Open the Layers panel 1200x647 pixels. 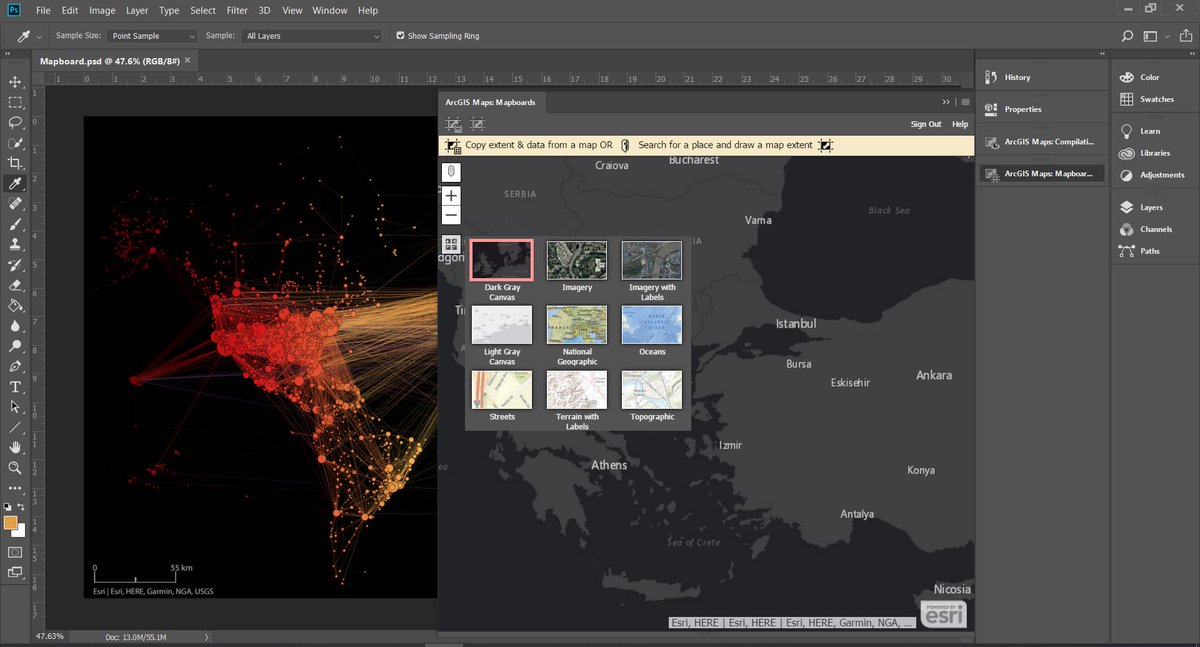pyautogui.click(x=1153, y=207)
